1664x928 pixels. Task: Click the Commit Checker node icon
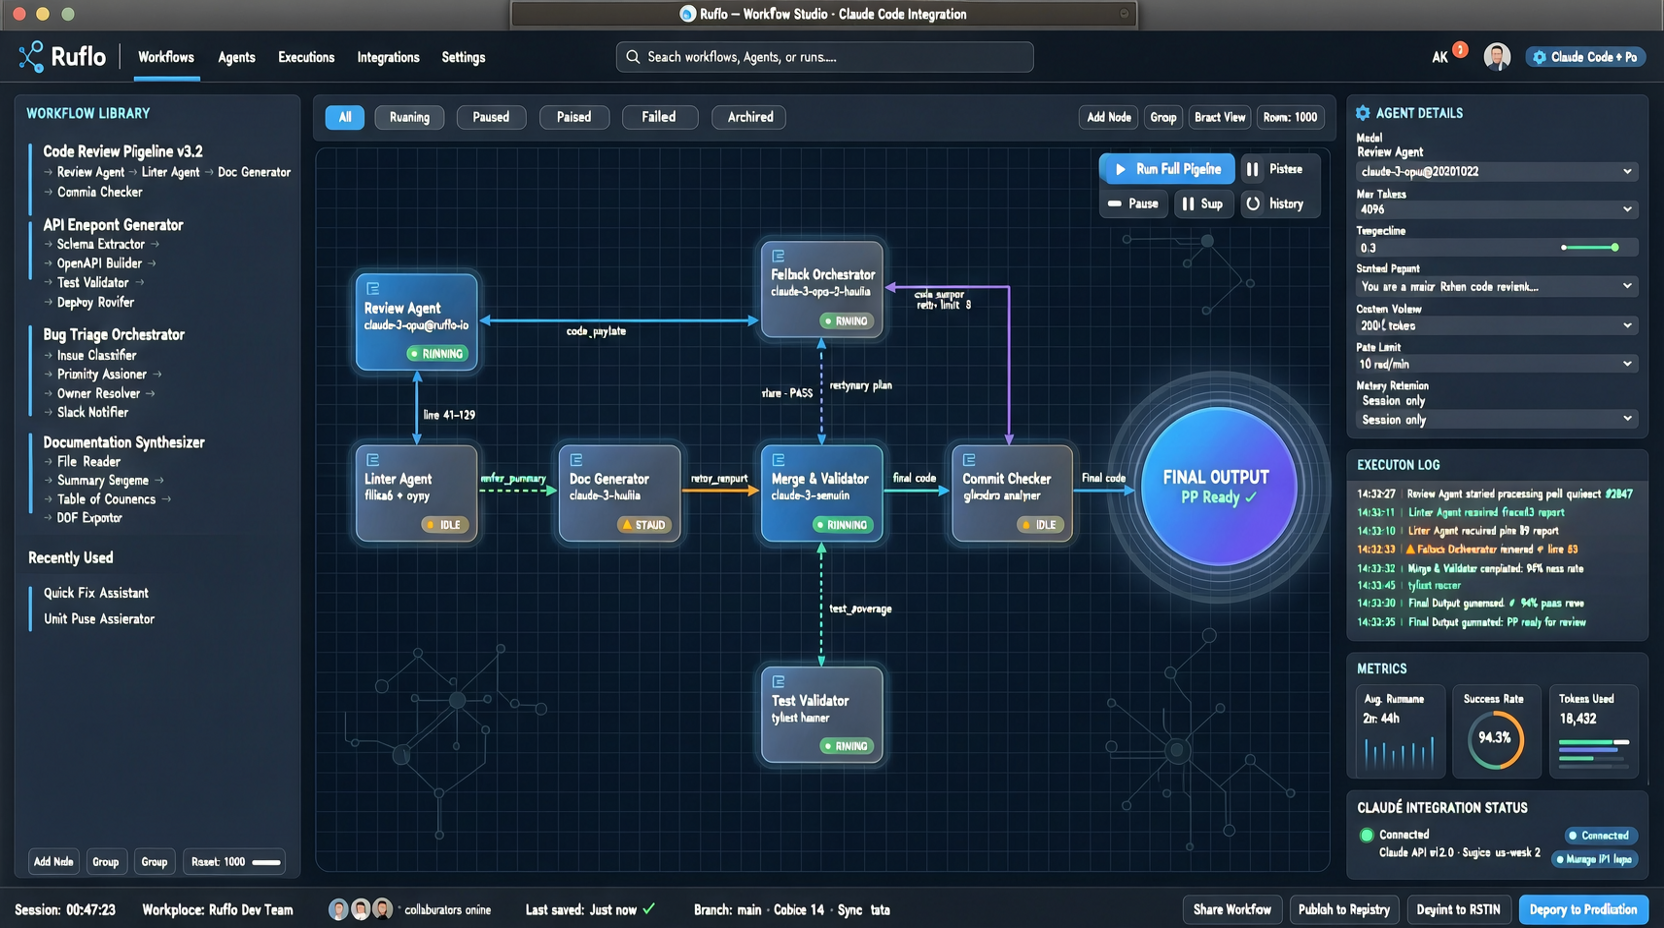coord(969,460)
